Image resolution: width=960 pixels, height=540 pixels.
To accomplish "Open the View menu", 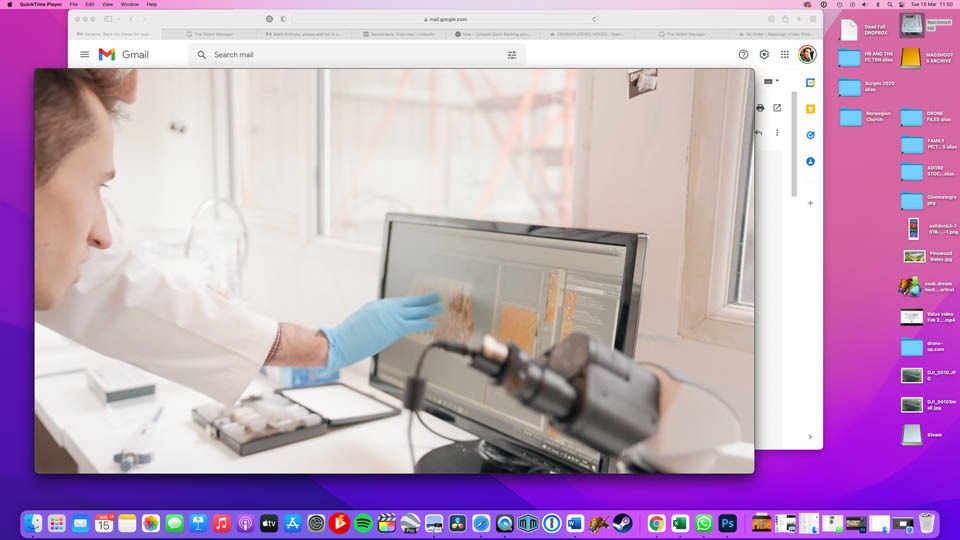I will pos(107,4).
